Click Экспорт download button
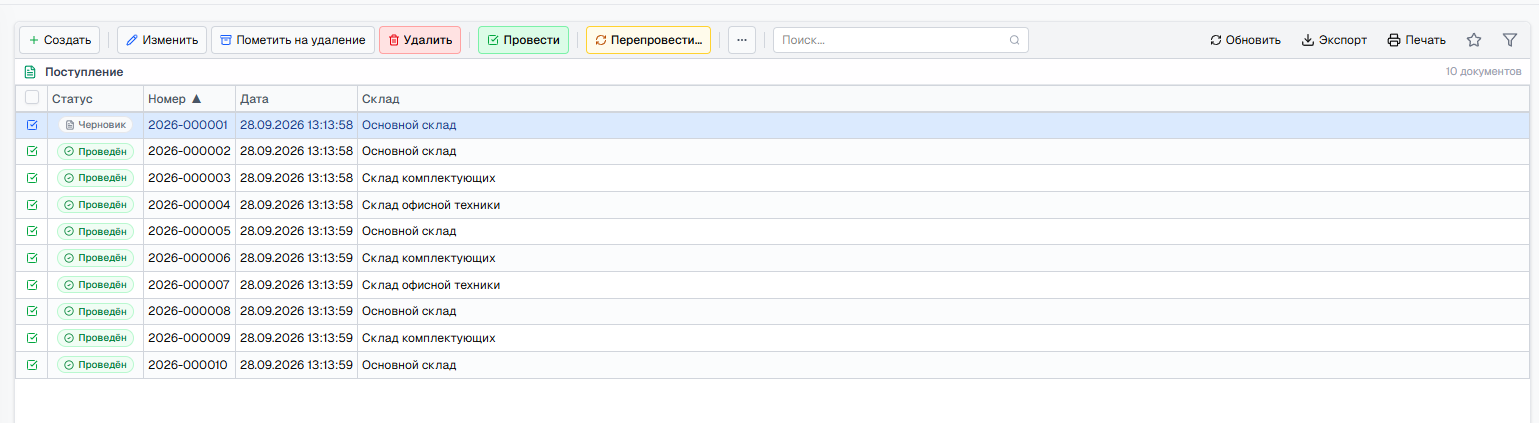 coord(1334,40)
